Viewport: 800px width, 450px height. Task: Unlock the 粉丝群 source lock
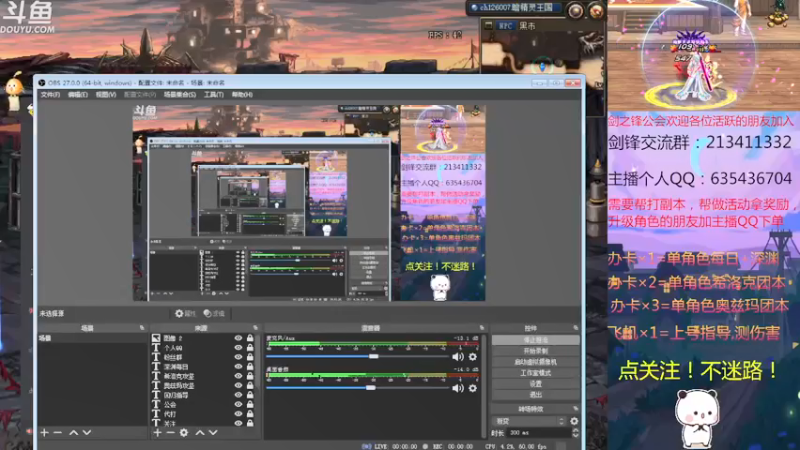coord(250,357)
